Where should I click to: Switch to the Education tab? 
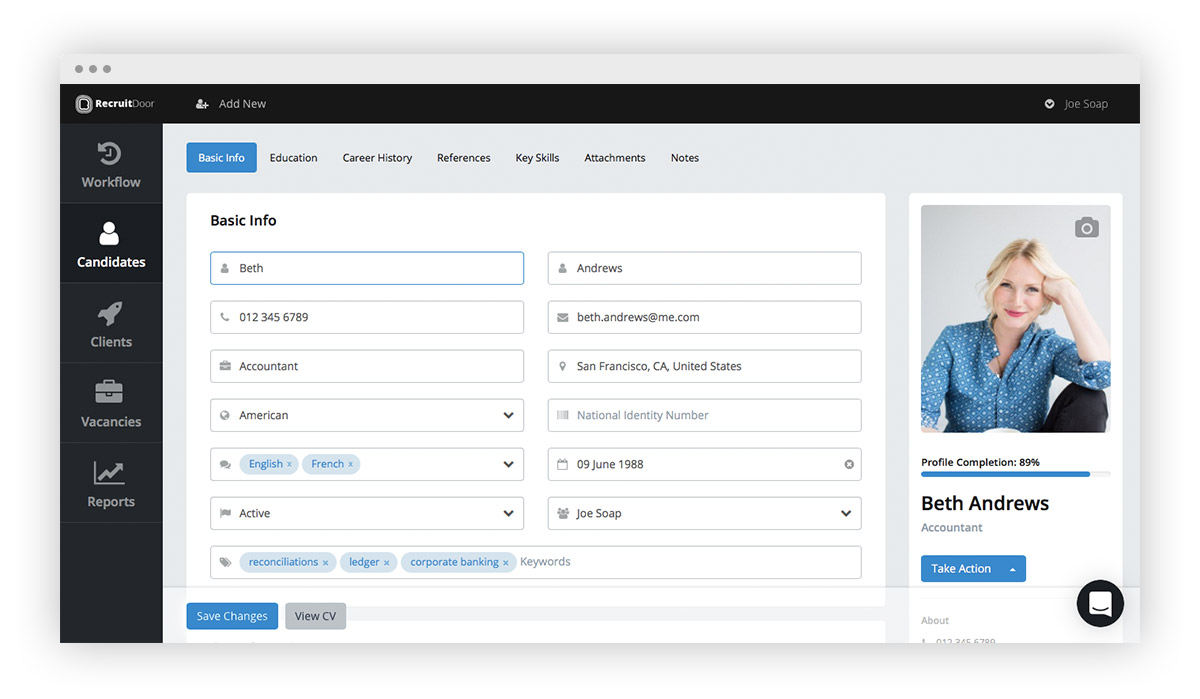293,158
